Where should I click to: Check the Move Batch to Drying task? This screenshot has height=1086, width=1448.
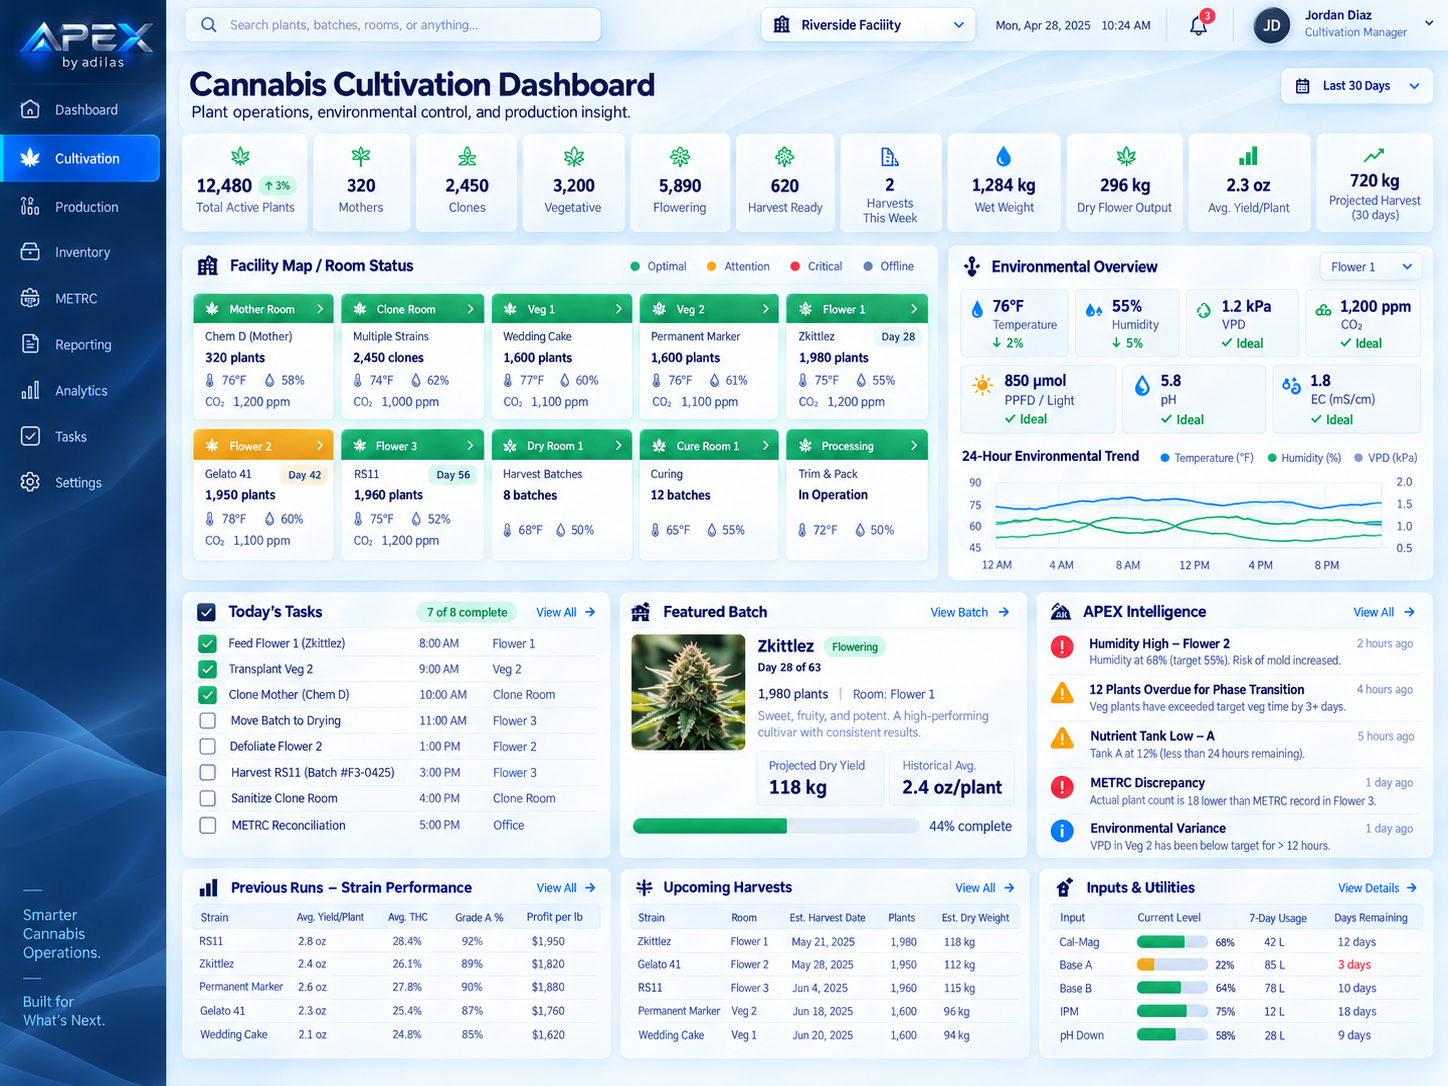tap(207, 720)
